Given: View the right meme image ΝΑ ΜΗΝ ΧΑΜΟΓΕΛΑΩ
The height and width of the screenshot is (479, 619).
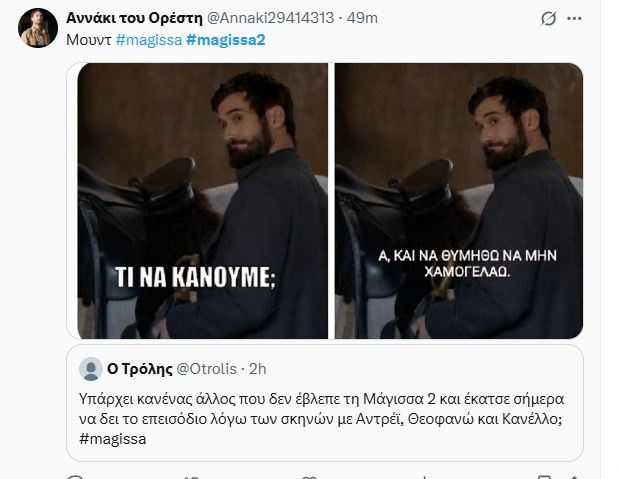Looking at the screenshot, I should pyautogui.click(x=459, y=201).
